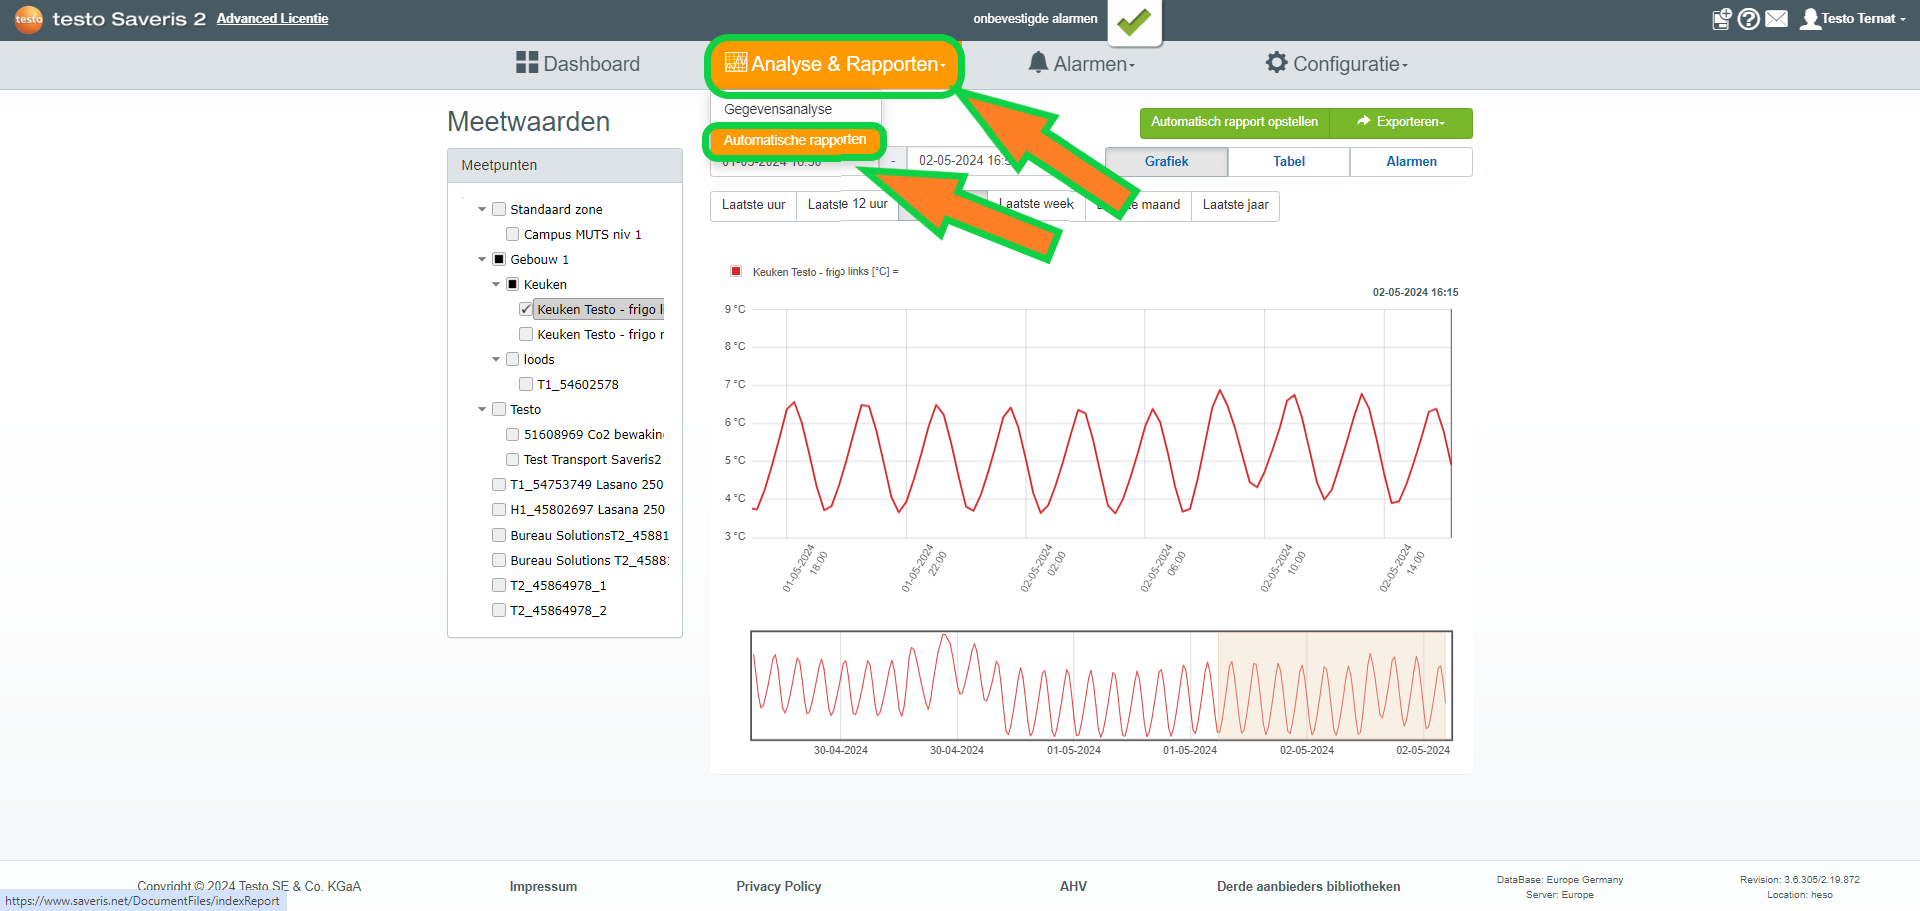Open the Exporteren dropdown

pyautogui.click(x=1401, y=122)
